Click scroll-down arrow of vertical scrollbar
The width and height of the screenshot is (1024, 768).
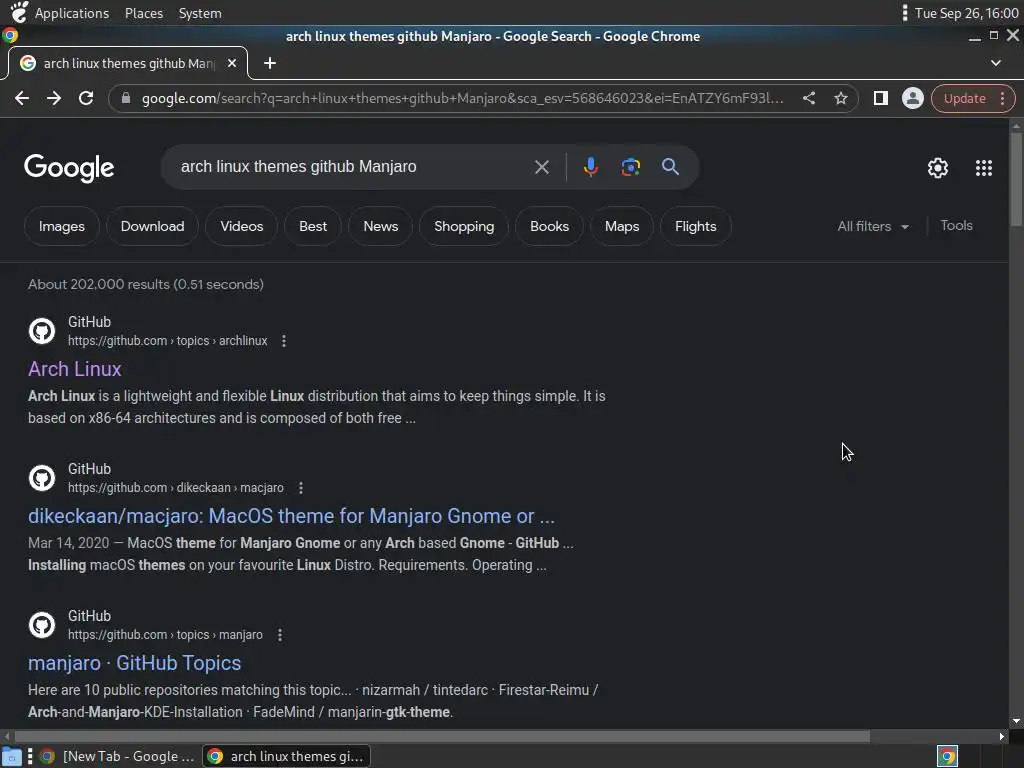tap(1016, 722)
